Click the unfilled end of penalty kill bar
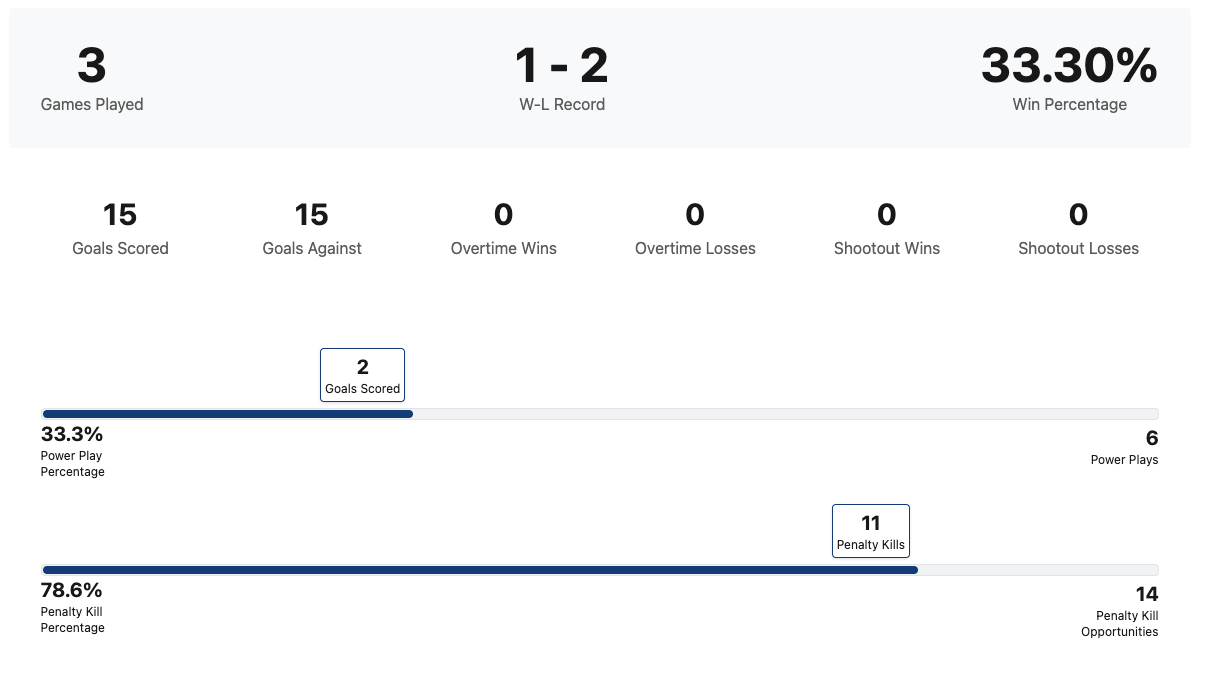1208x677 pixels. (x=1038, y=570)
